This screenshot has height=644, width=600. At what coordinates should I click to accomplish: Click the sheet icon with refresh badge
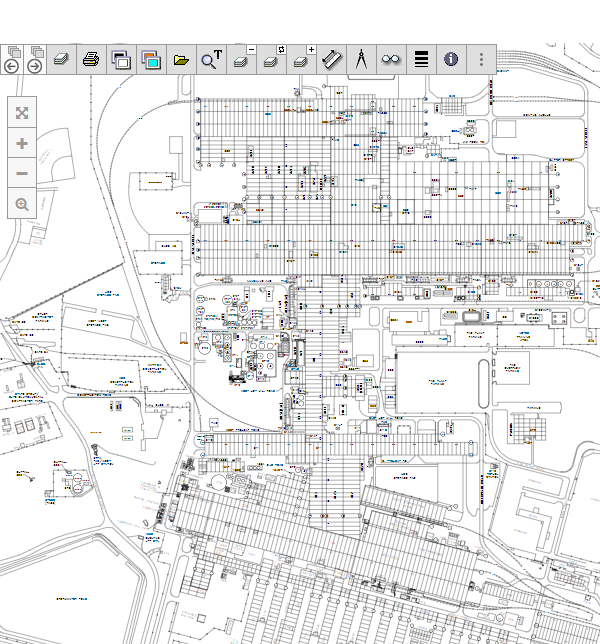point(271,59)
